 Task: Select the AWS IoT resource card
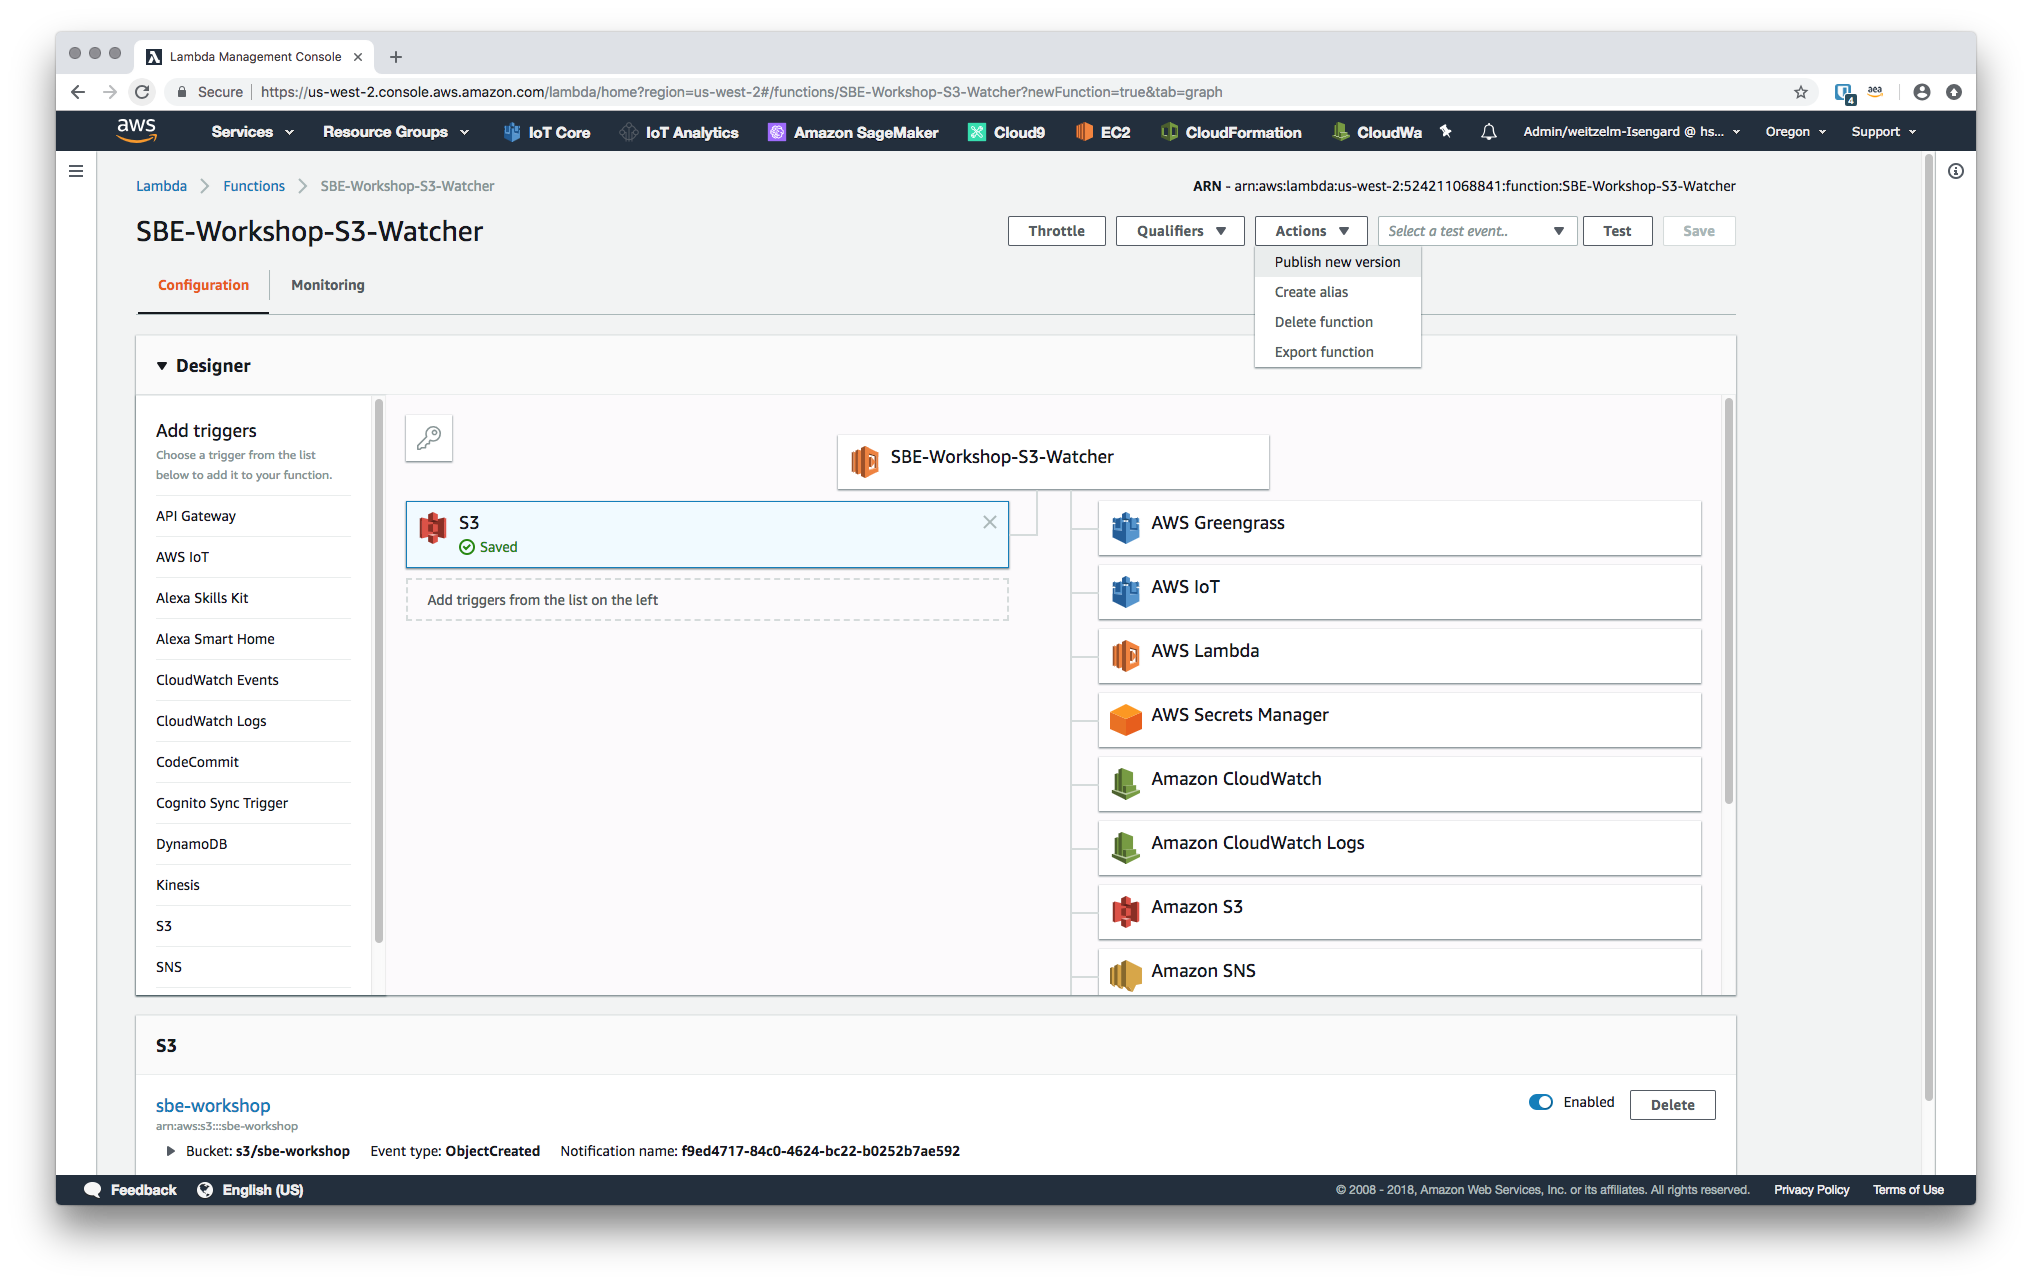(x=1399, y=591)
